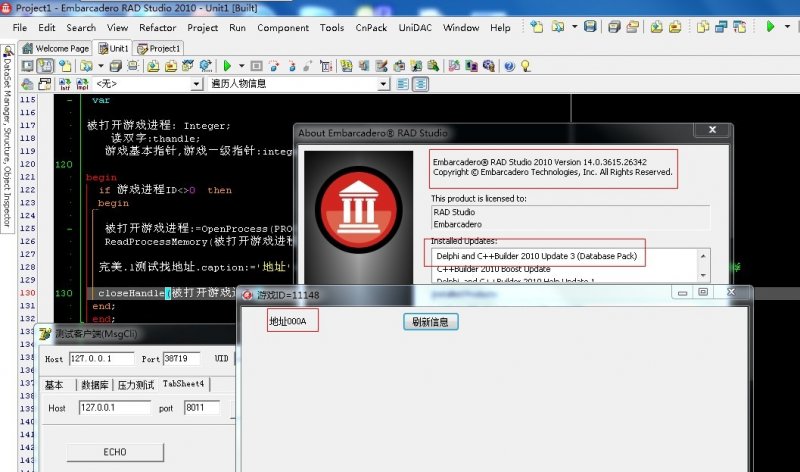Click Host field 127.0.0.1 beside Port 38719
800x472 pixels.
point(102,359)
